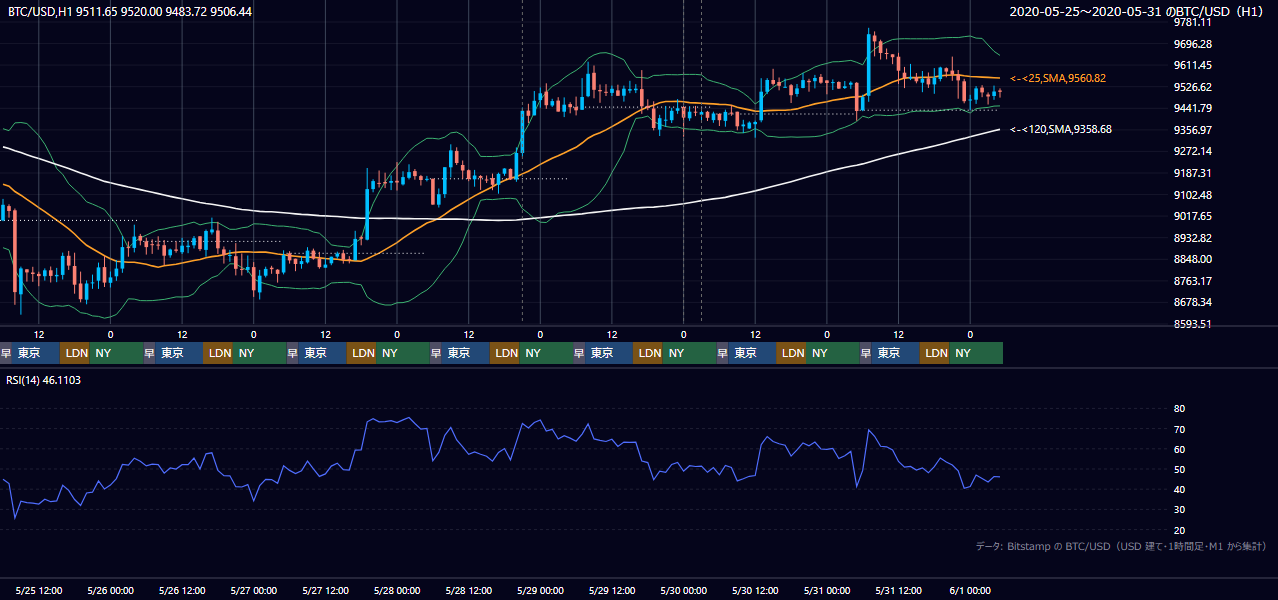The image size is (1278, 600).
Task: Click price axis label 9781.11
Action: [x=1193, y=23]
